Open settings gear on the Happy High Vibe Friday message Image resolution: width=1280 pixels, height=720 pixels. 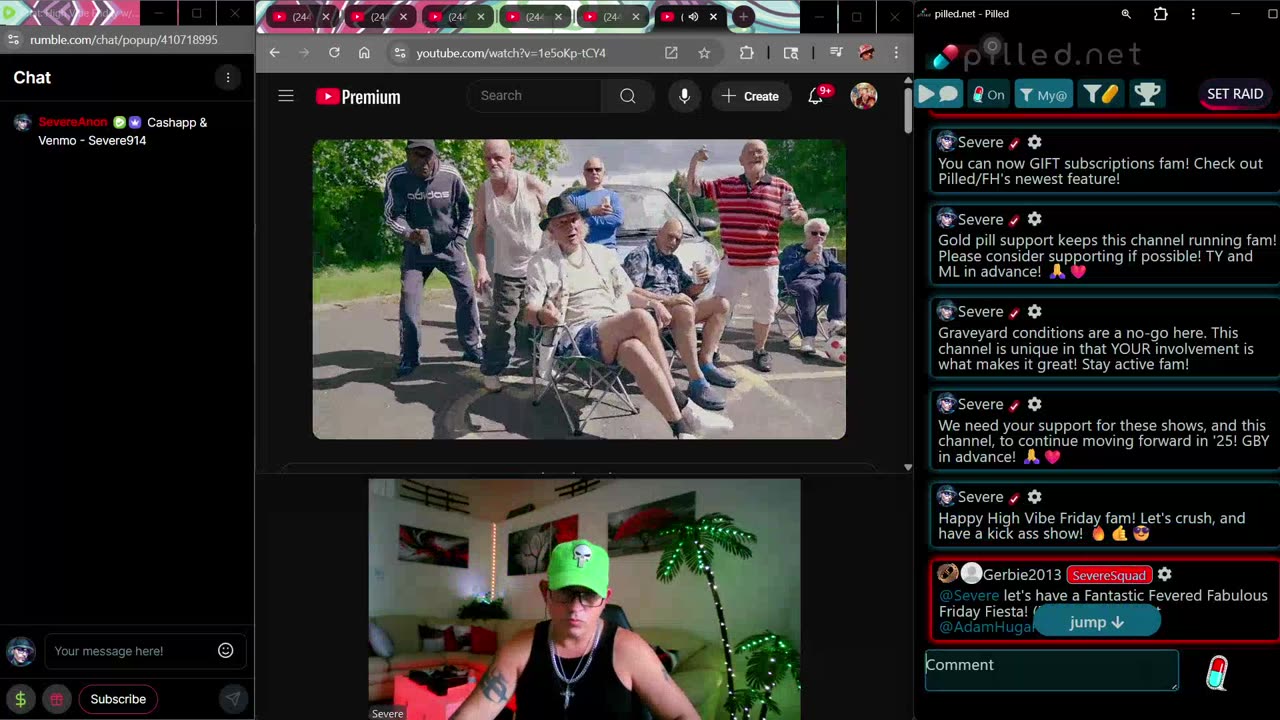tap(1035, 496)
